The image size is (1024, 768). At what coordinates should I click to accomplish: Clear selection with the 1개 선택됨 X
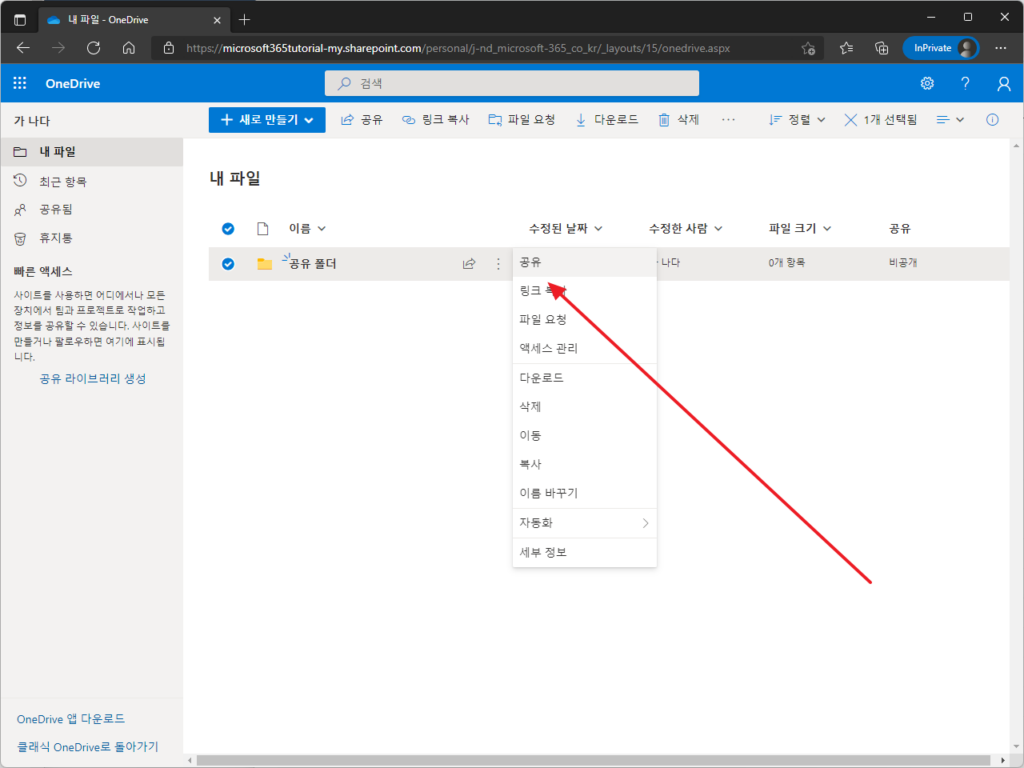pyautogui.click(x=850, y=120)
